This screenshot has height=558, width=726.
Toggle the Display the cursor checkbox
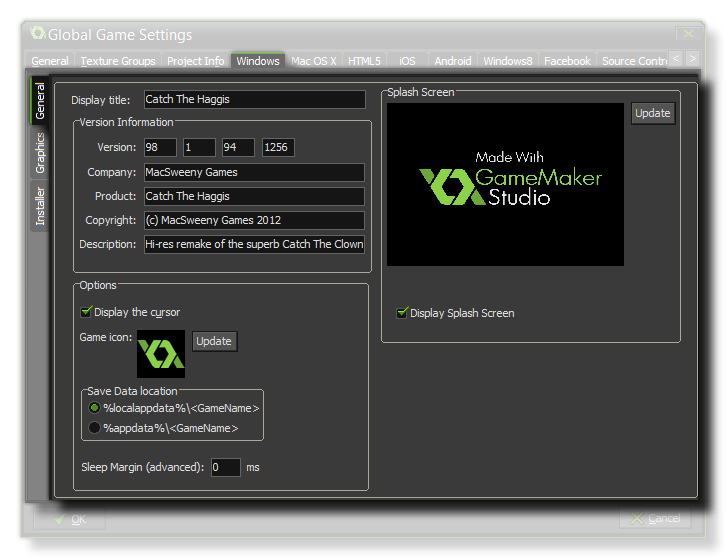click(87, 312)
